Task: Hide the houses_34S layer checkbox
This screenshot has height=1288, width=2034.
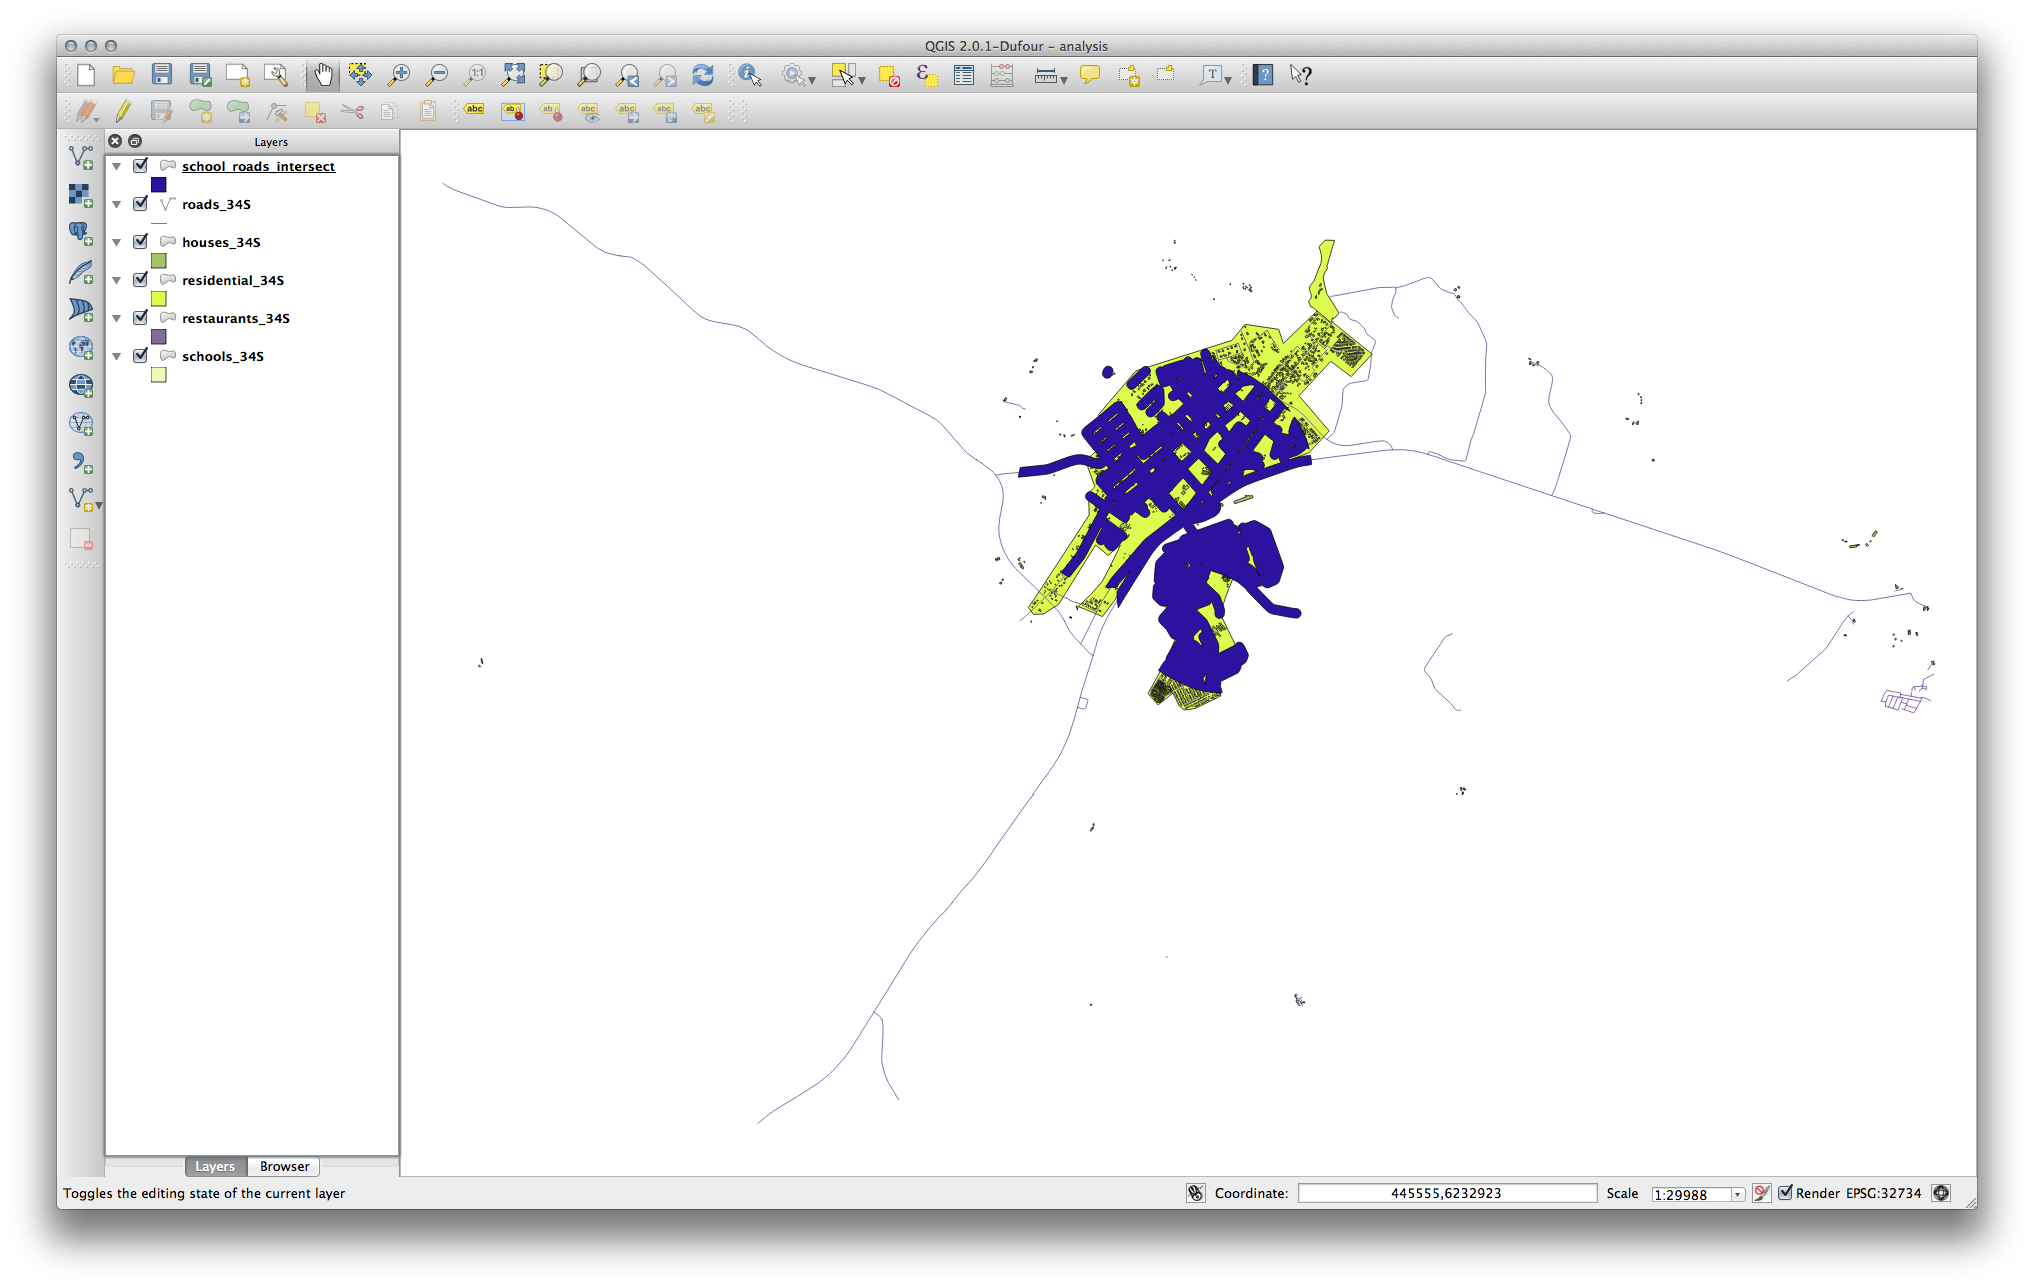Action: coord(141,242)
